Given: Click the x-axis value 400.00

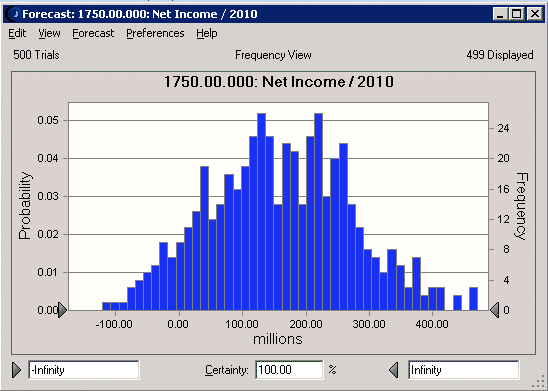Looking at the screenshot, I should tap(432, 324).
